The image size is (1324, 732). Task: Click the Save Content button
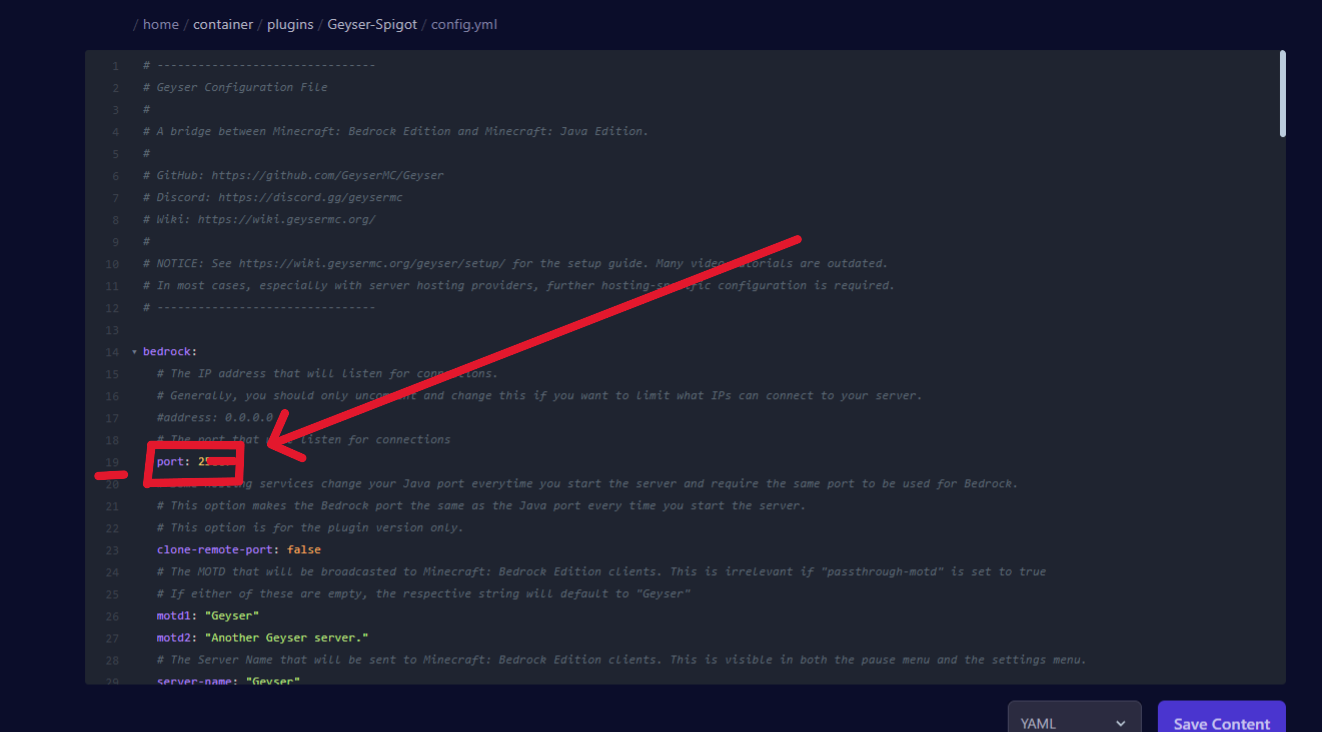(x=1220, y=718)
